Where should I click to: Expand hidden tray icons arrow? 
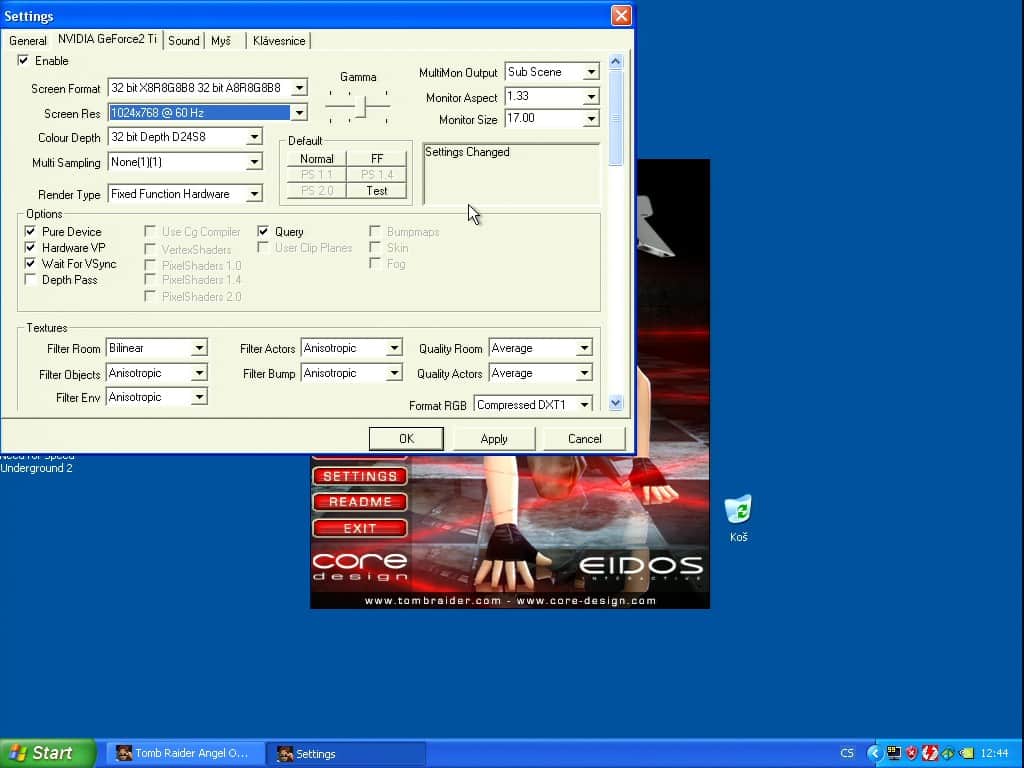(x=874, y=753)
